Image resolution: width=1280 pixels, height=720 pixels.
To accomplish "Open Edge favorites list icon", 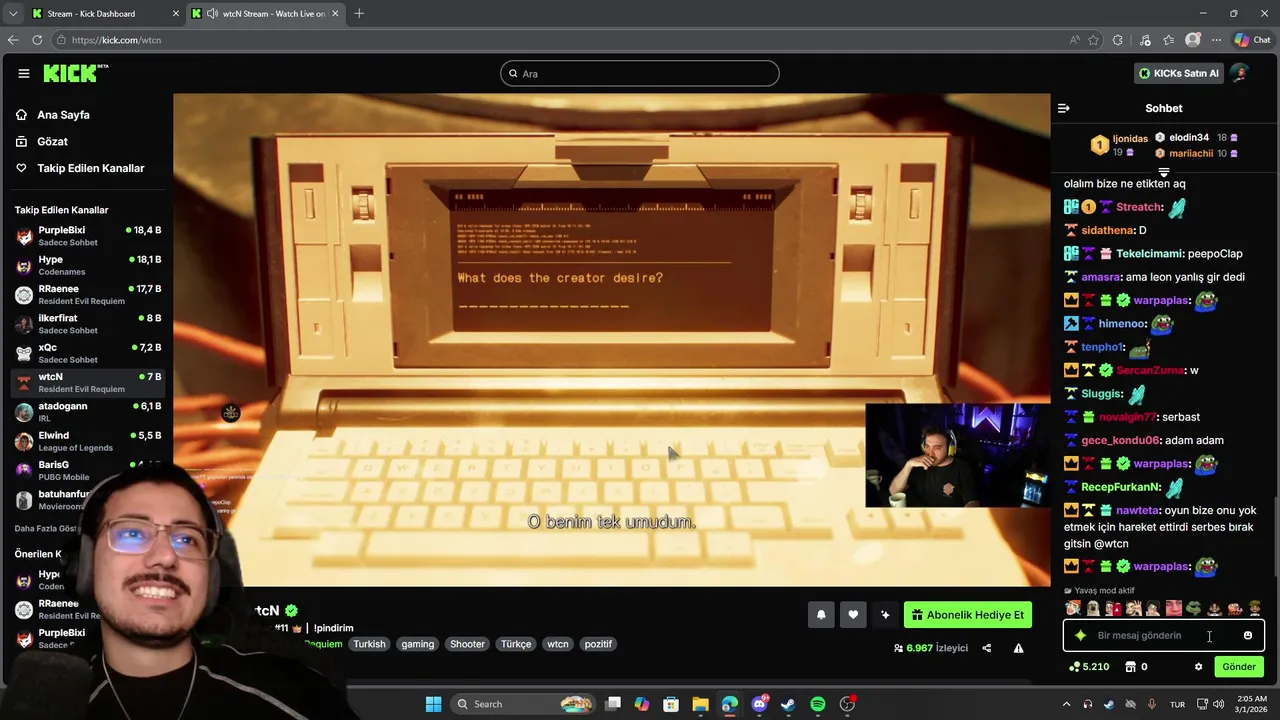I will click(1168, 40).
